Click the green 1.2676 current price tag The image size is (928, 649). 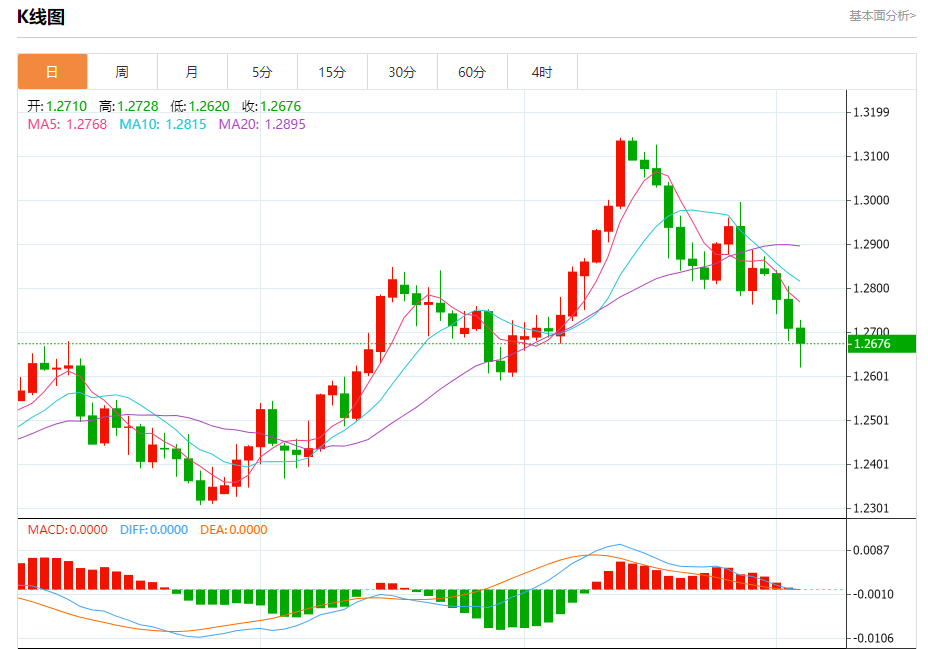[x=881, y=344]
